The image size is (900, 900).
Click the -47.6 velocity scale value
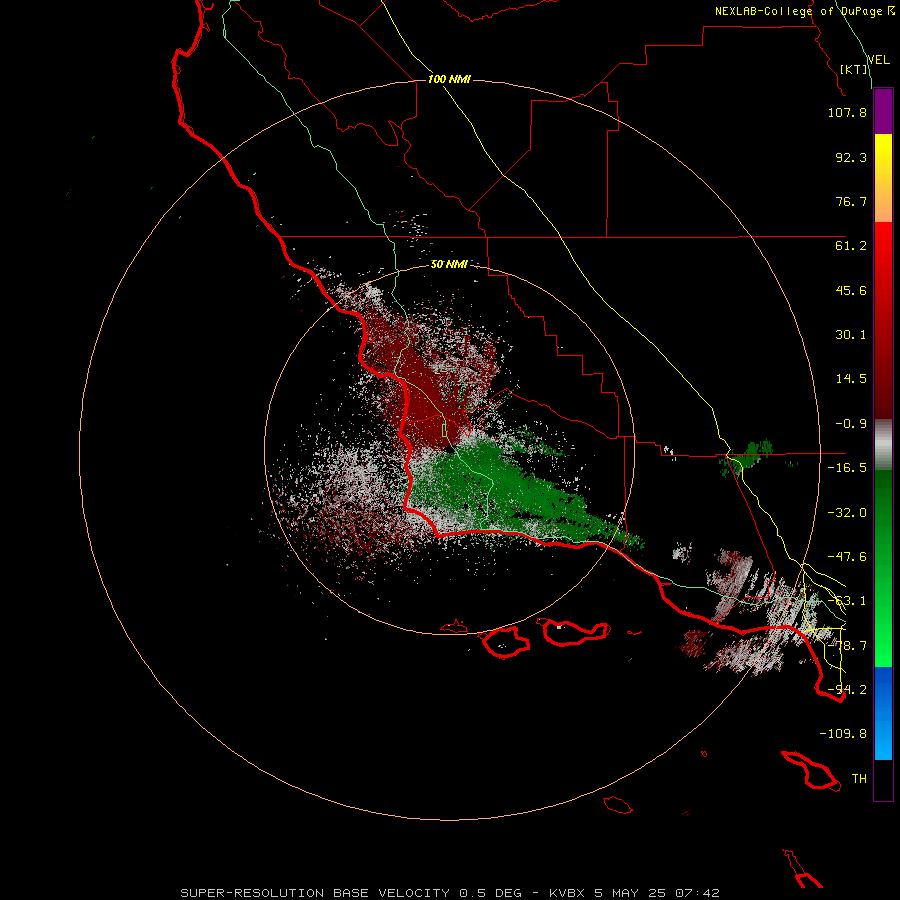847,557
